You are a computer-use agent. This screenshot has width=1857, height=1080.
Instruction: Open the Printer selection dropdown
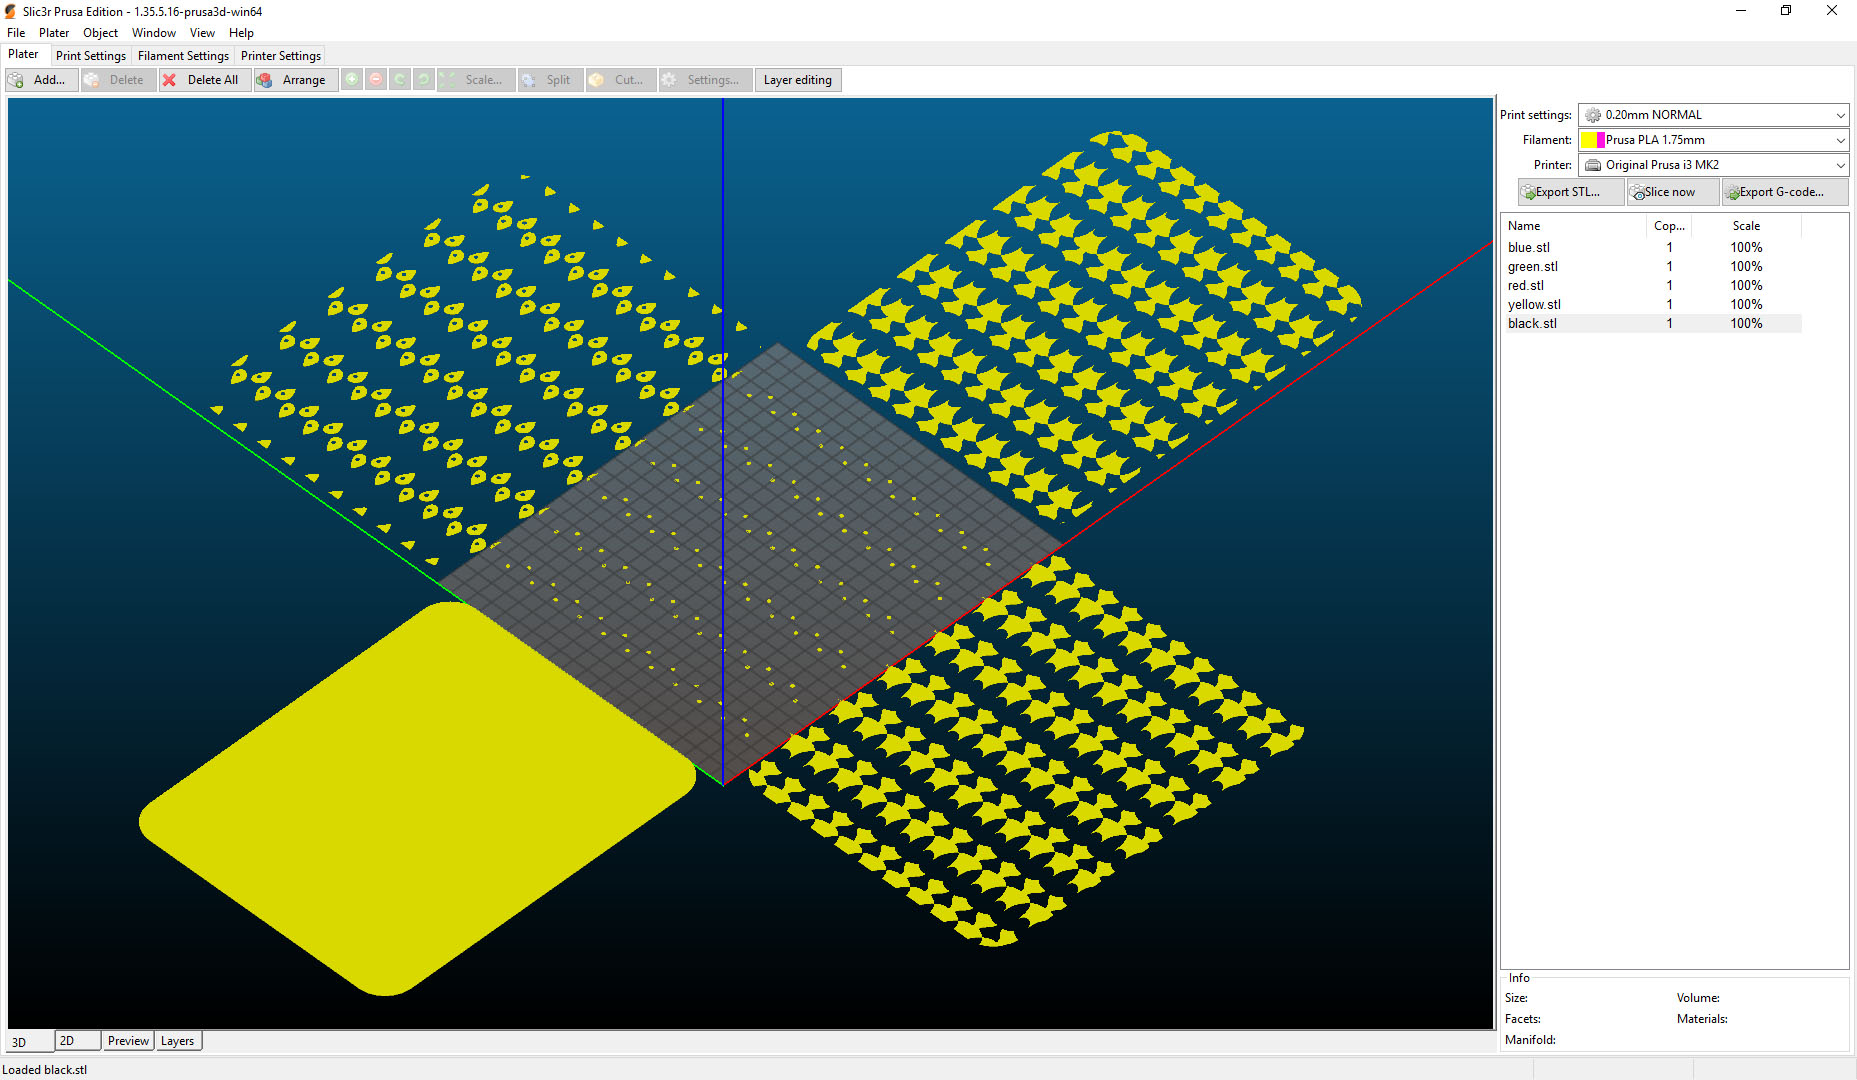1840,165
